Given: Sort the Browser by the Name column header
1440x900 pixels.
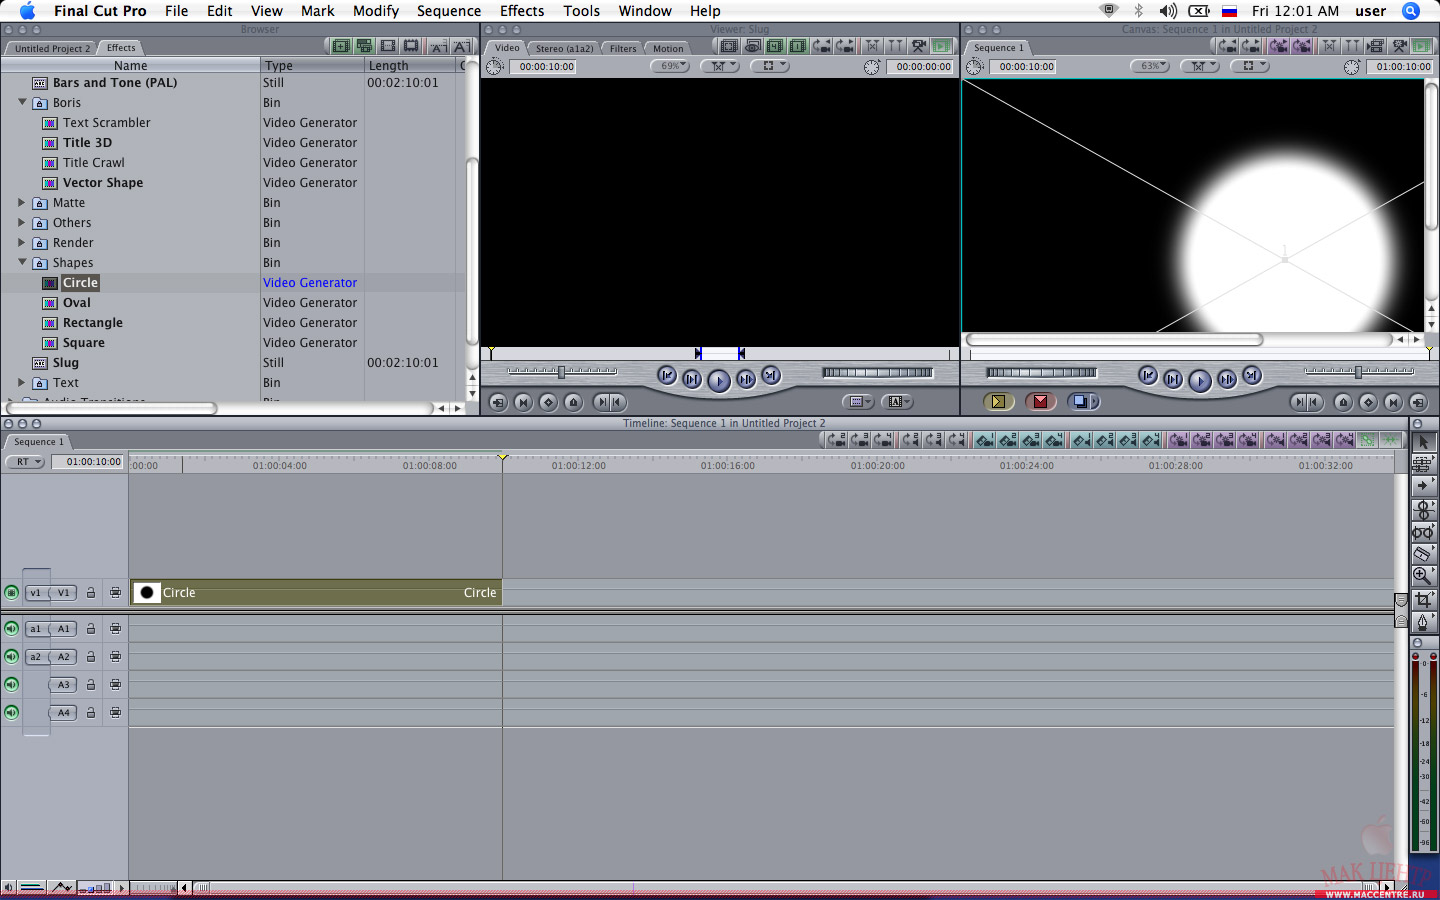Looking at the screenshot, I should 131,65.
